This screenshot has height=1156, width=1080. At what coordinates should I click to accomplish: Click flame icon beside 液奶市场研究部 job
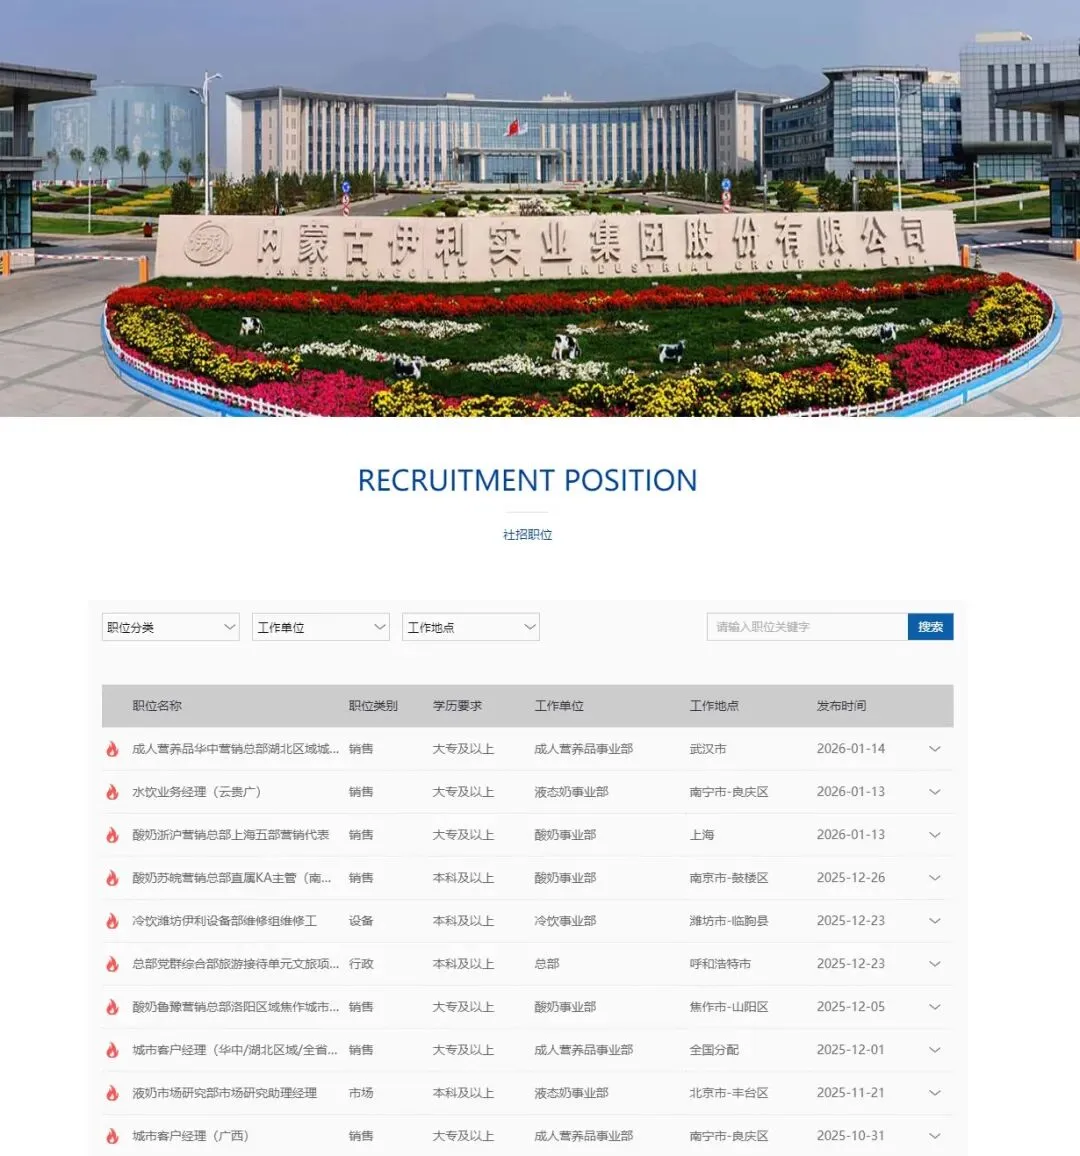112,1093
